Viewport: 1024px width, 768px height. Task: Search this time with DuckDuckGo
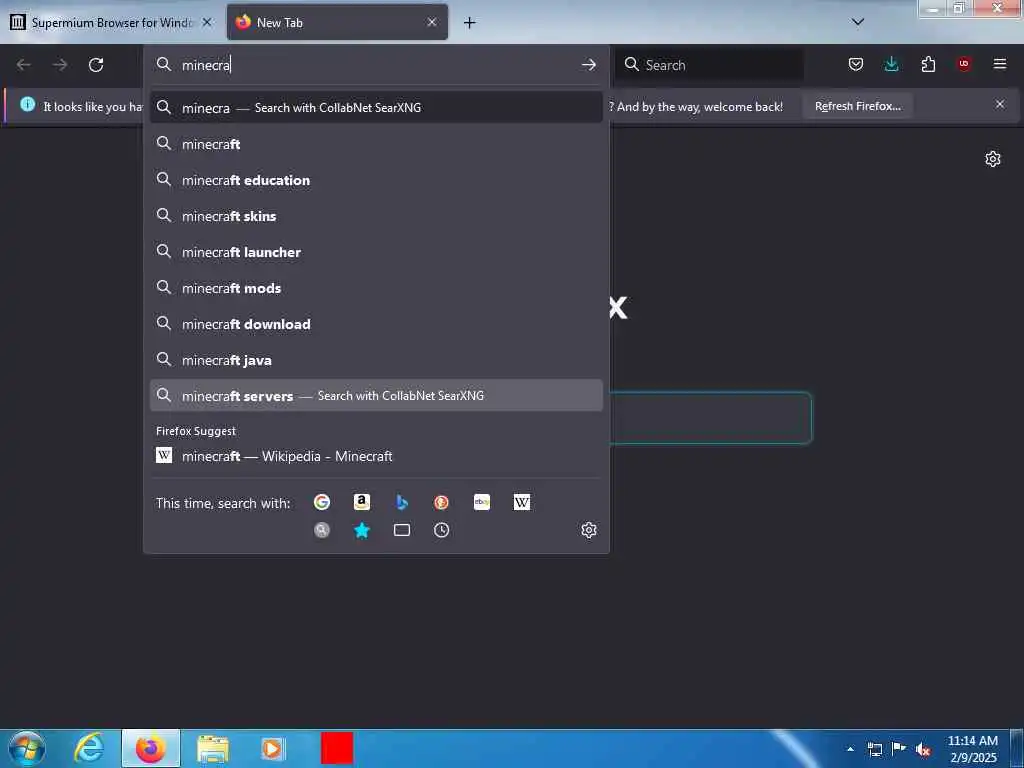441,502
